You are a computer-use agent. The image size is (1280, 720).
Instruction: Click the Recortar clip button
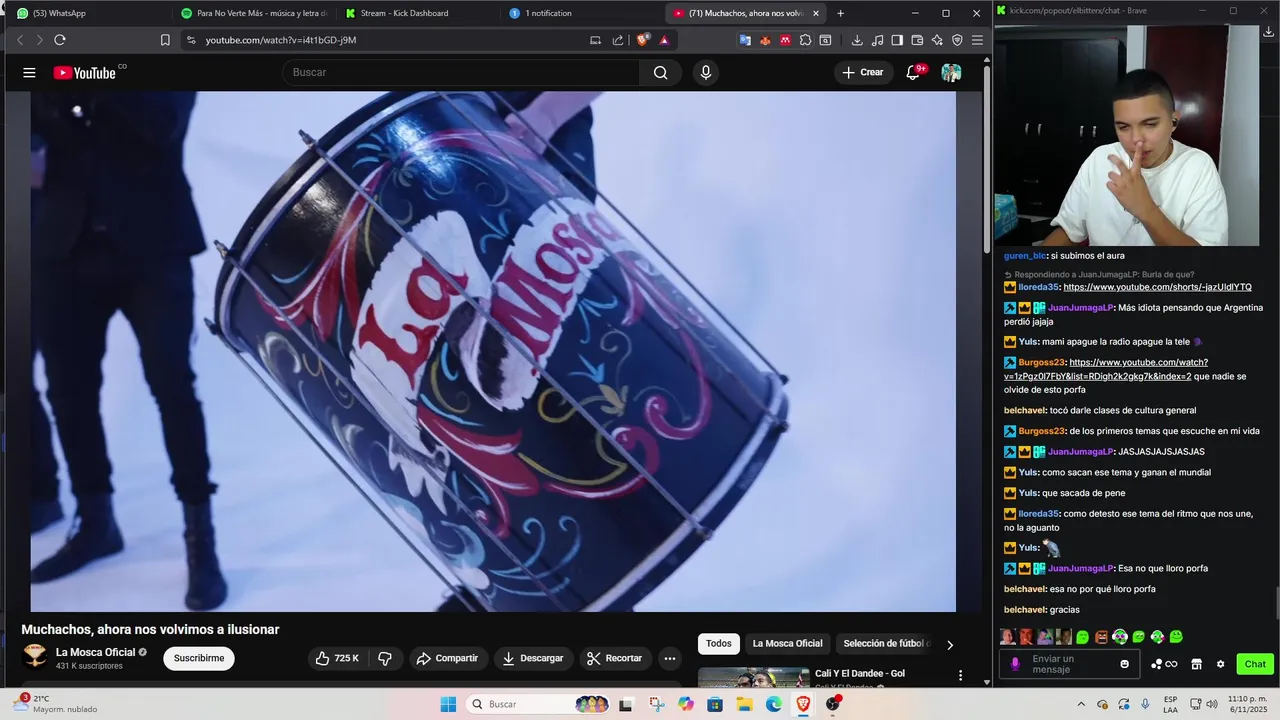coord(614,658)
